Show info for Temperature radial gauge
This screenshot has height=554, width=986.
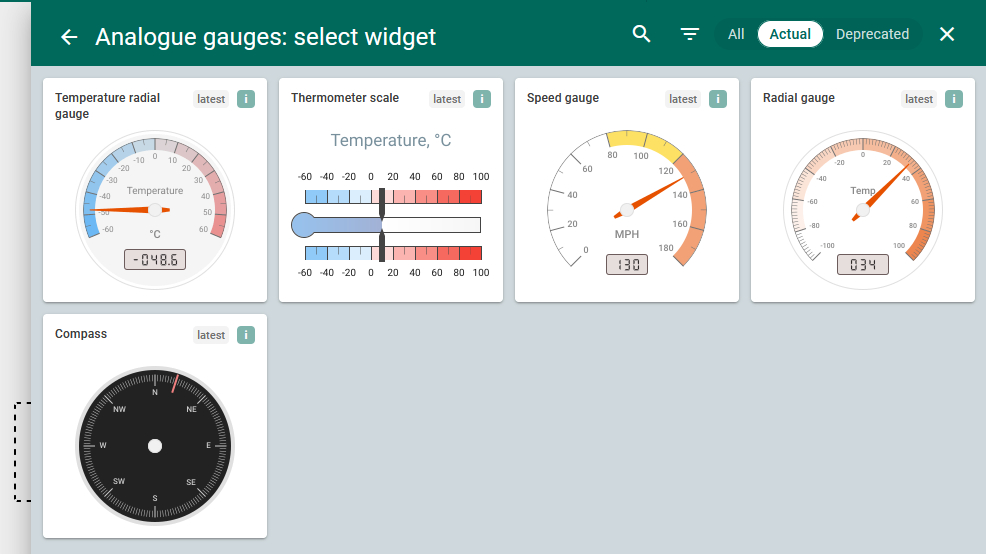coord(246,99)
